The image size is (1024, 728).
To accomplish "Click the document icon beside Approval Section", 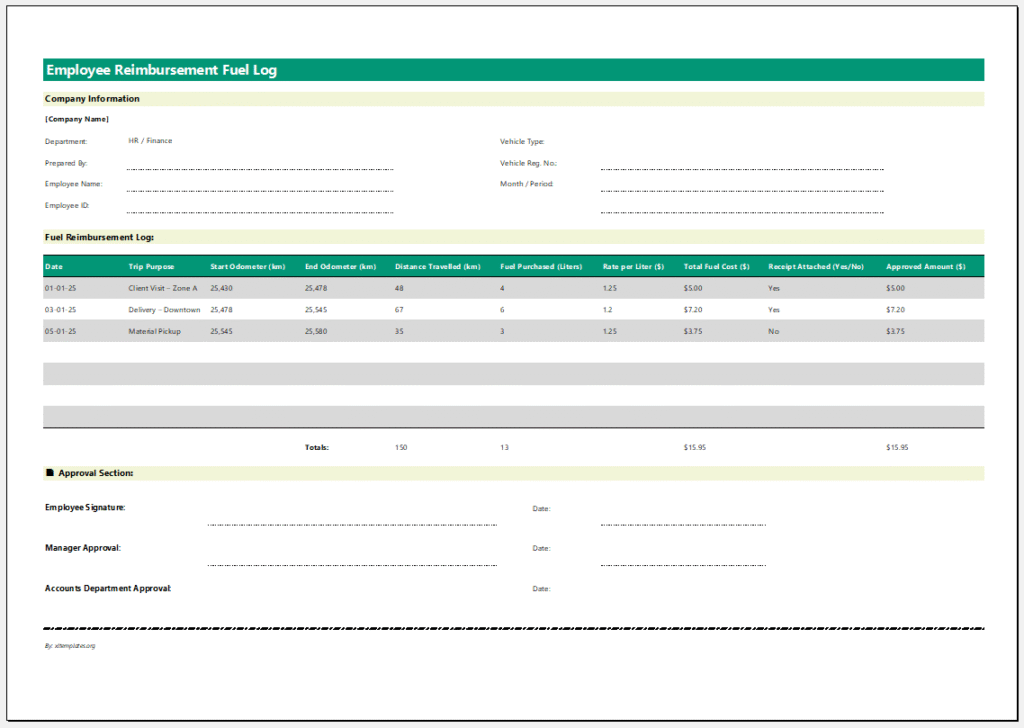I will [48, 473].
